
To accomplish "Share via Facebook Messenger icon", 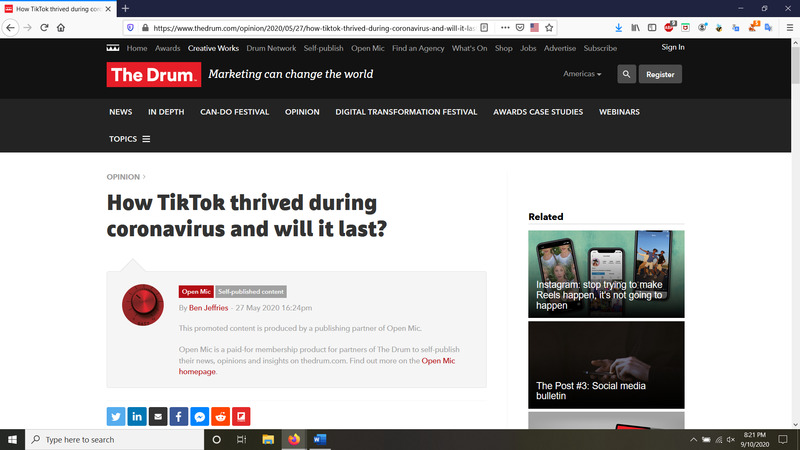I will pos(200,416).
